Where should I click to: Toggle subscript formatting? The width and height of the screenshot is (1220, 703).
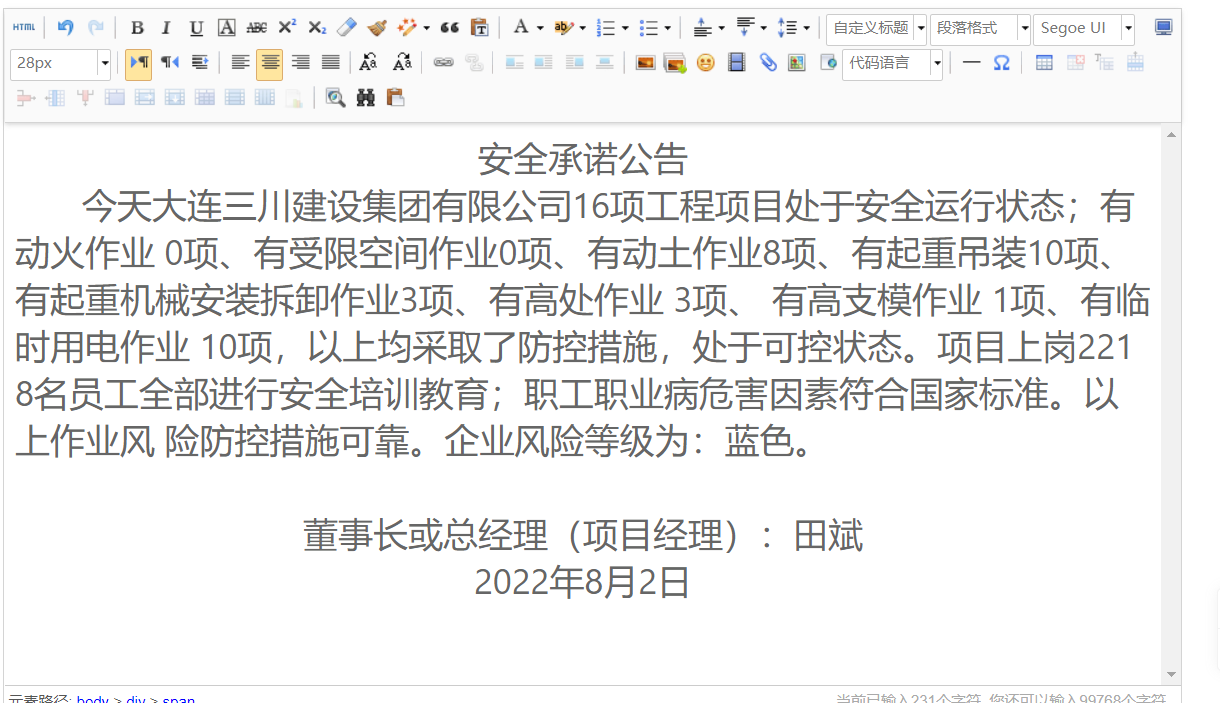317,28
